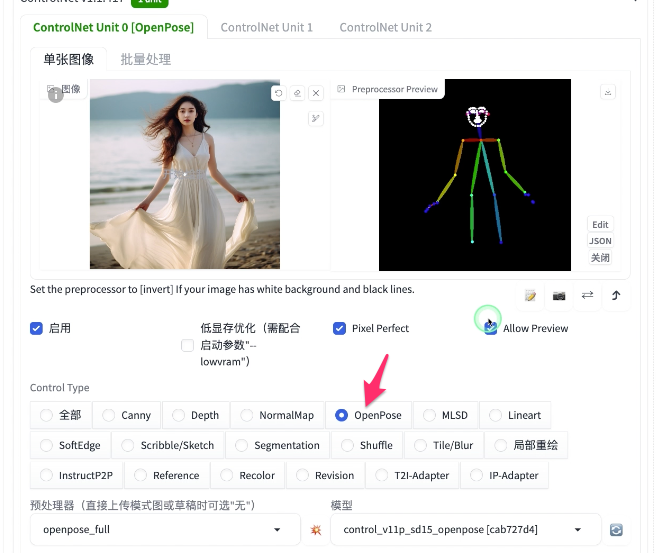Click the image icon beside the Preprocessor Preview label
The width and height of the screenshot is (656, 553).
[341, 89]
